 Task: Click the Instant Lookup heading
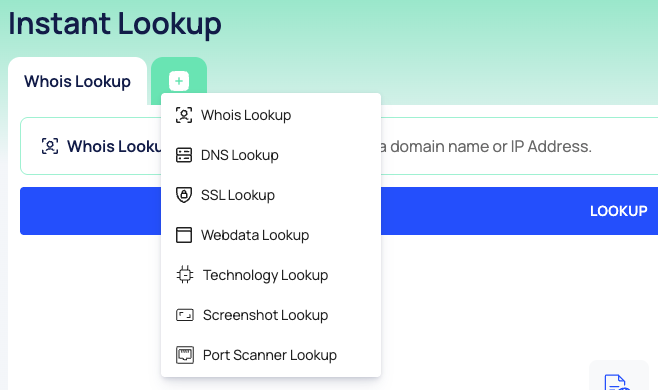115,24
